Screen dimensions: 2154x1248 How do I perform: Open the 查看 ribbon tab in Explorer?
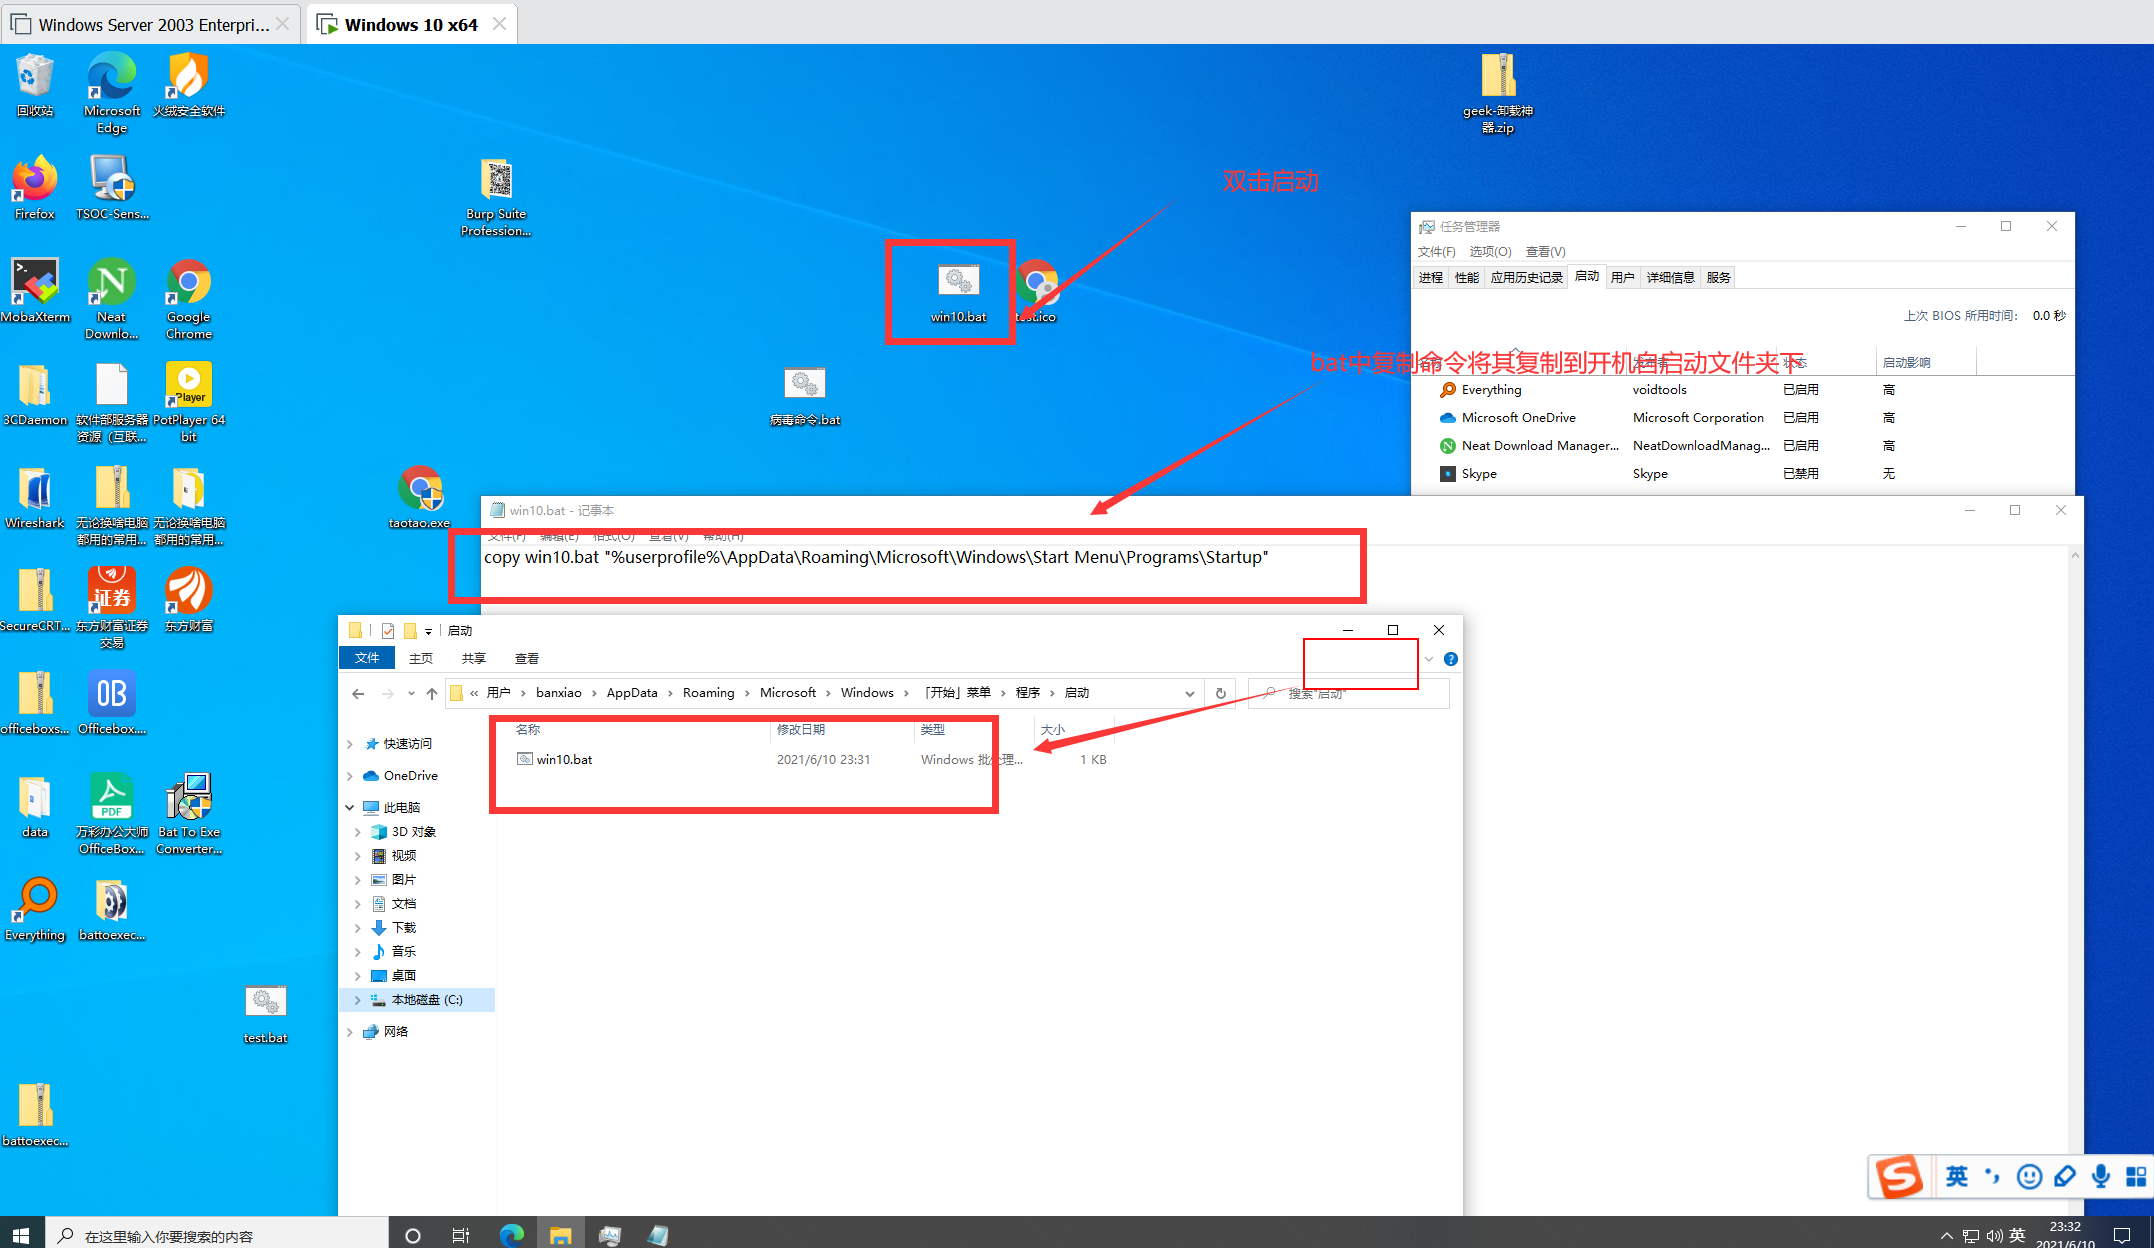(x=526, y=658)
